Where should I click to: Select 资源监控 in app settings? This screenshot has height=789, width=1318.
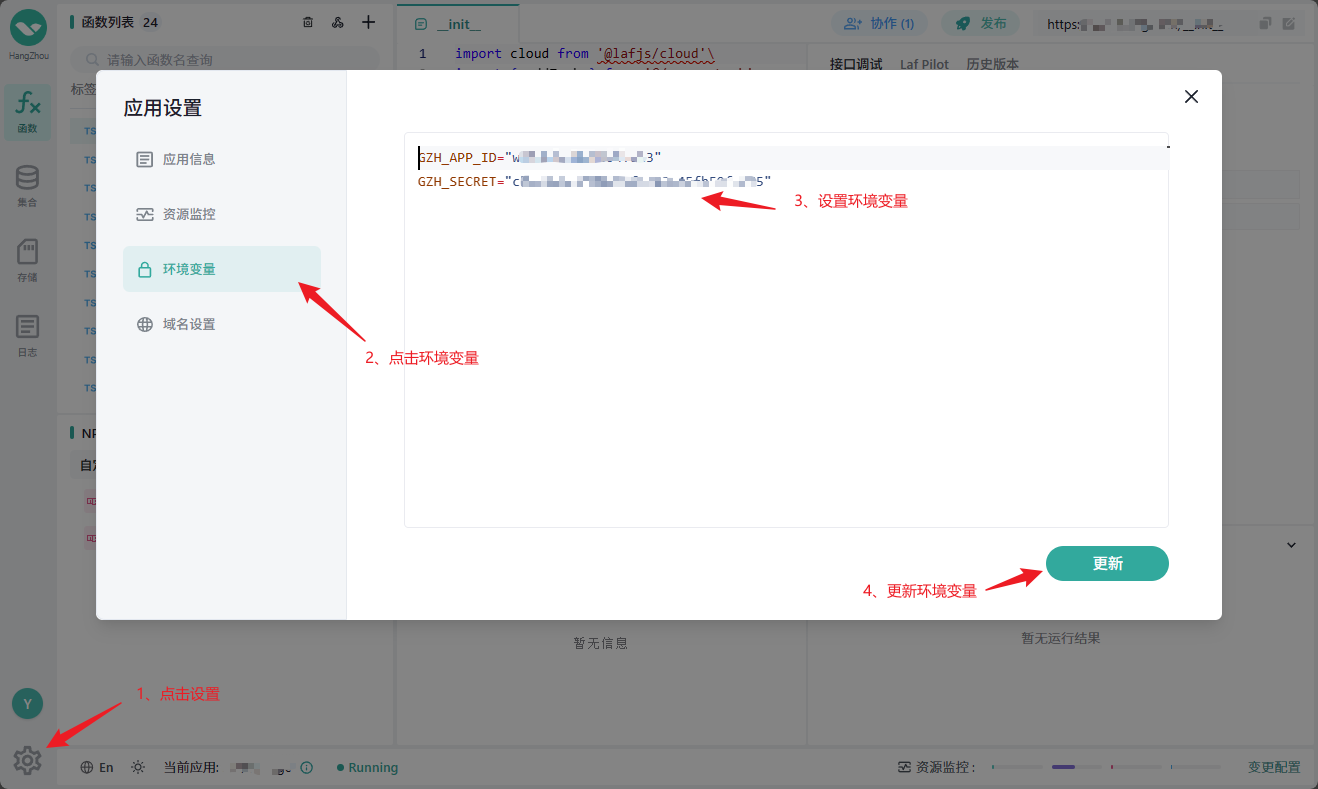(x=222, y=214)
